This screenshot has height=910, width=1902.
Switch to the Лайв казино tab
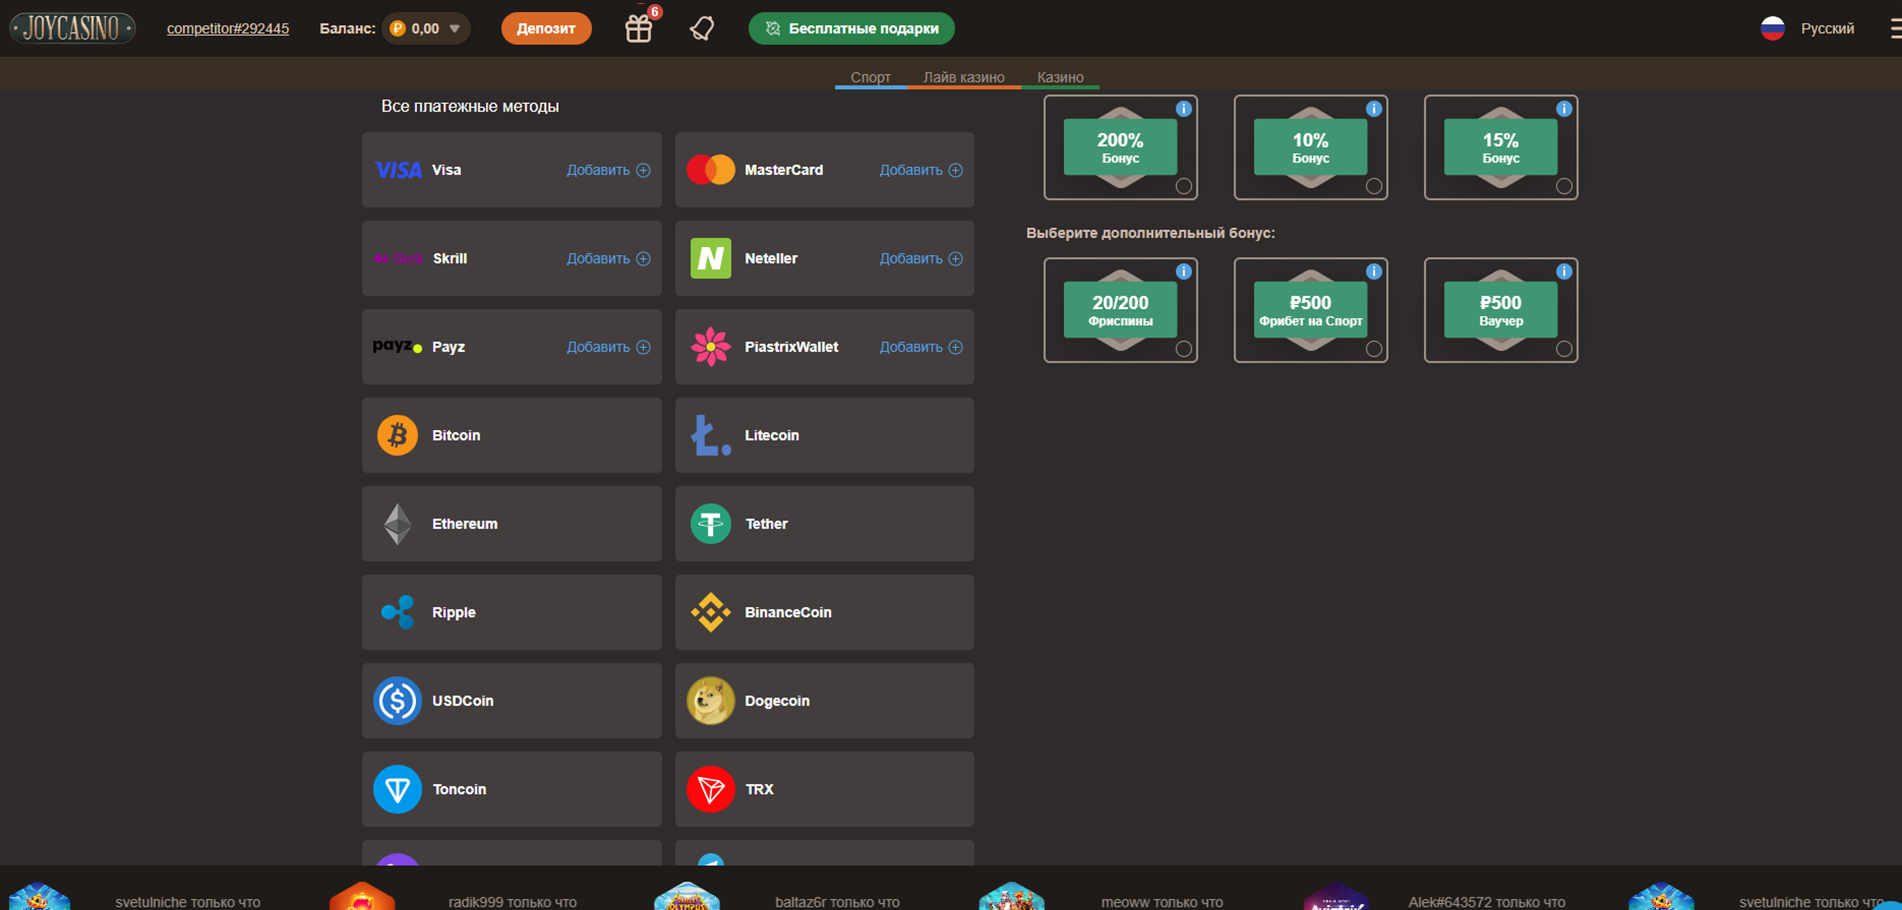click(963, 77)
